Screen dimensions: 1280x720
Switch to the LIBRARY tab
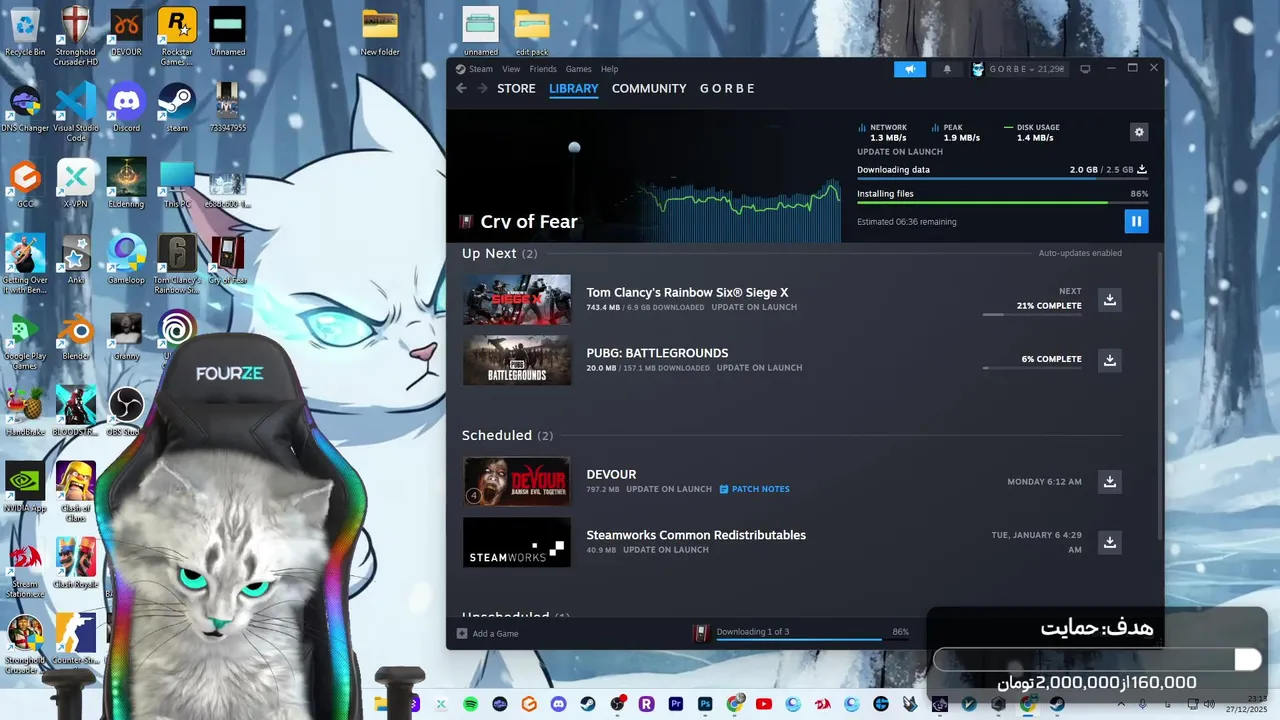(574, 88)
